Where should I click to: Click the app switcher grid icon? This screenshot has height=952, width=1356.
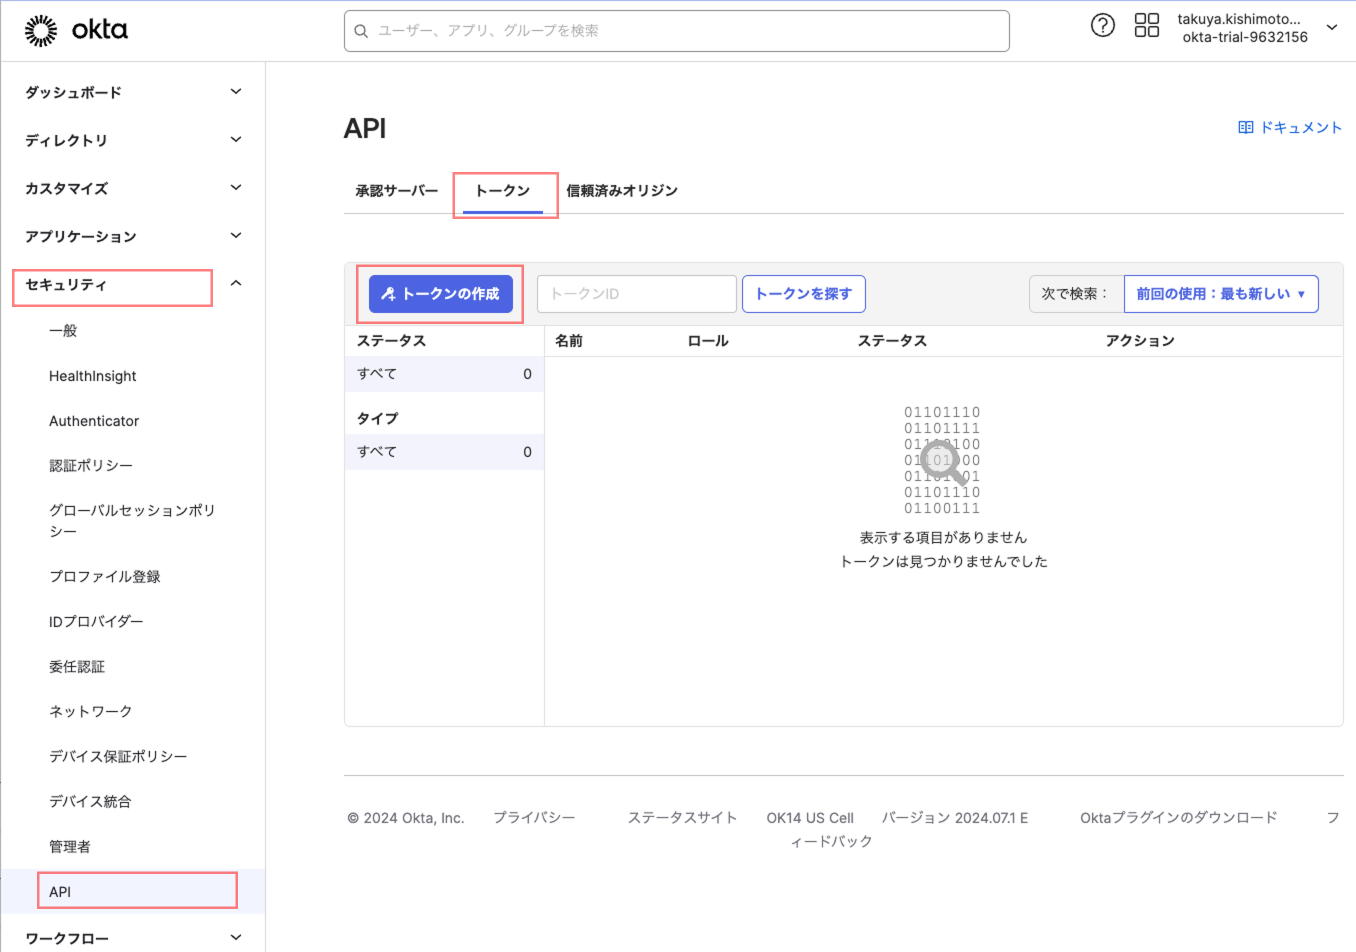[1146, 25]
